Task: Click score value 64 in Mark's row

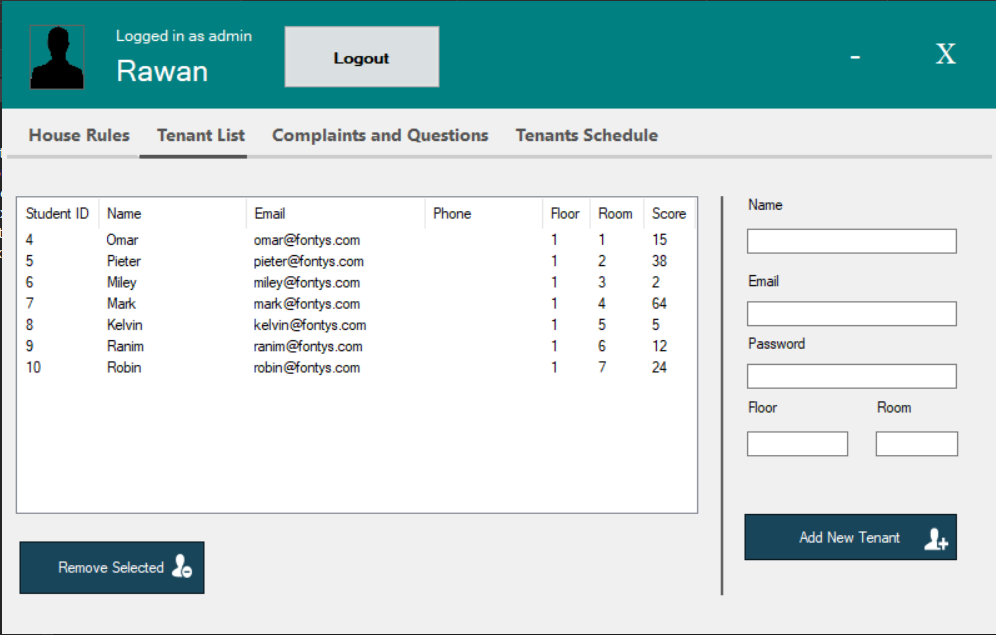Action: click(659, 304)
